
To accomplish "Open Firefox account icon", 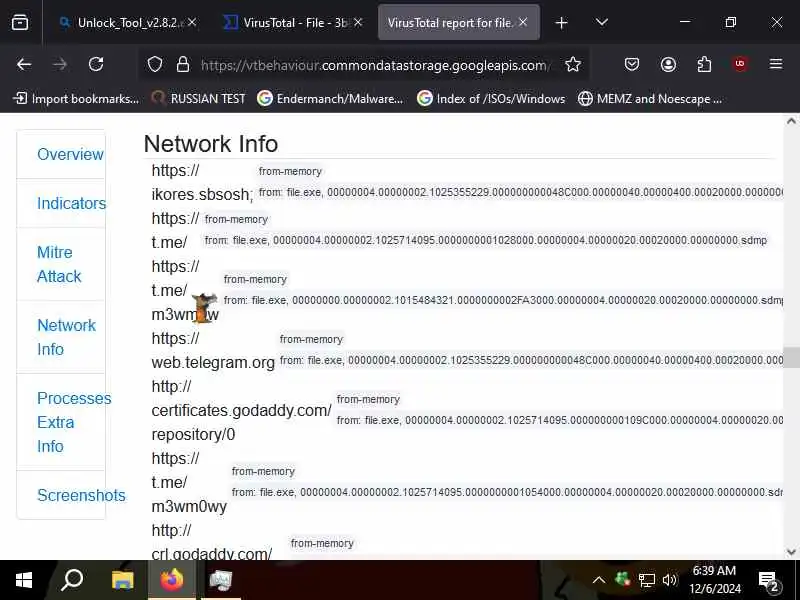I will [668, 64].
